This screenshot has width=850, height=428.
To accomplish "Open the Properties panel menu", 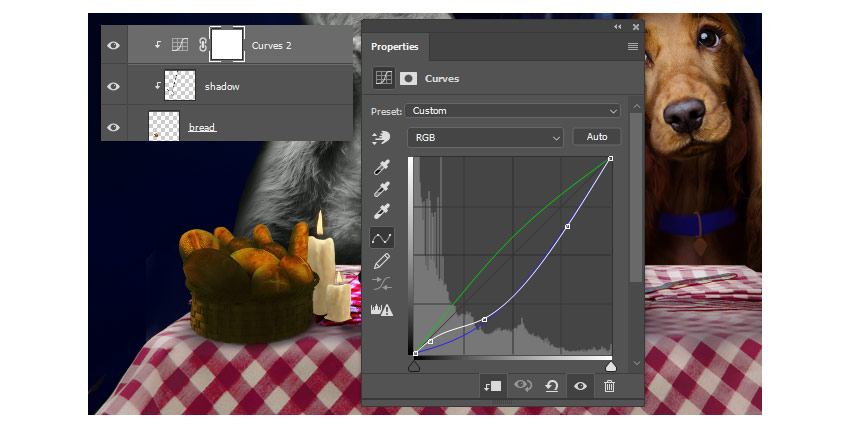I will click(x=633, y=47).
